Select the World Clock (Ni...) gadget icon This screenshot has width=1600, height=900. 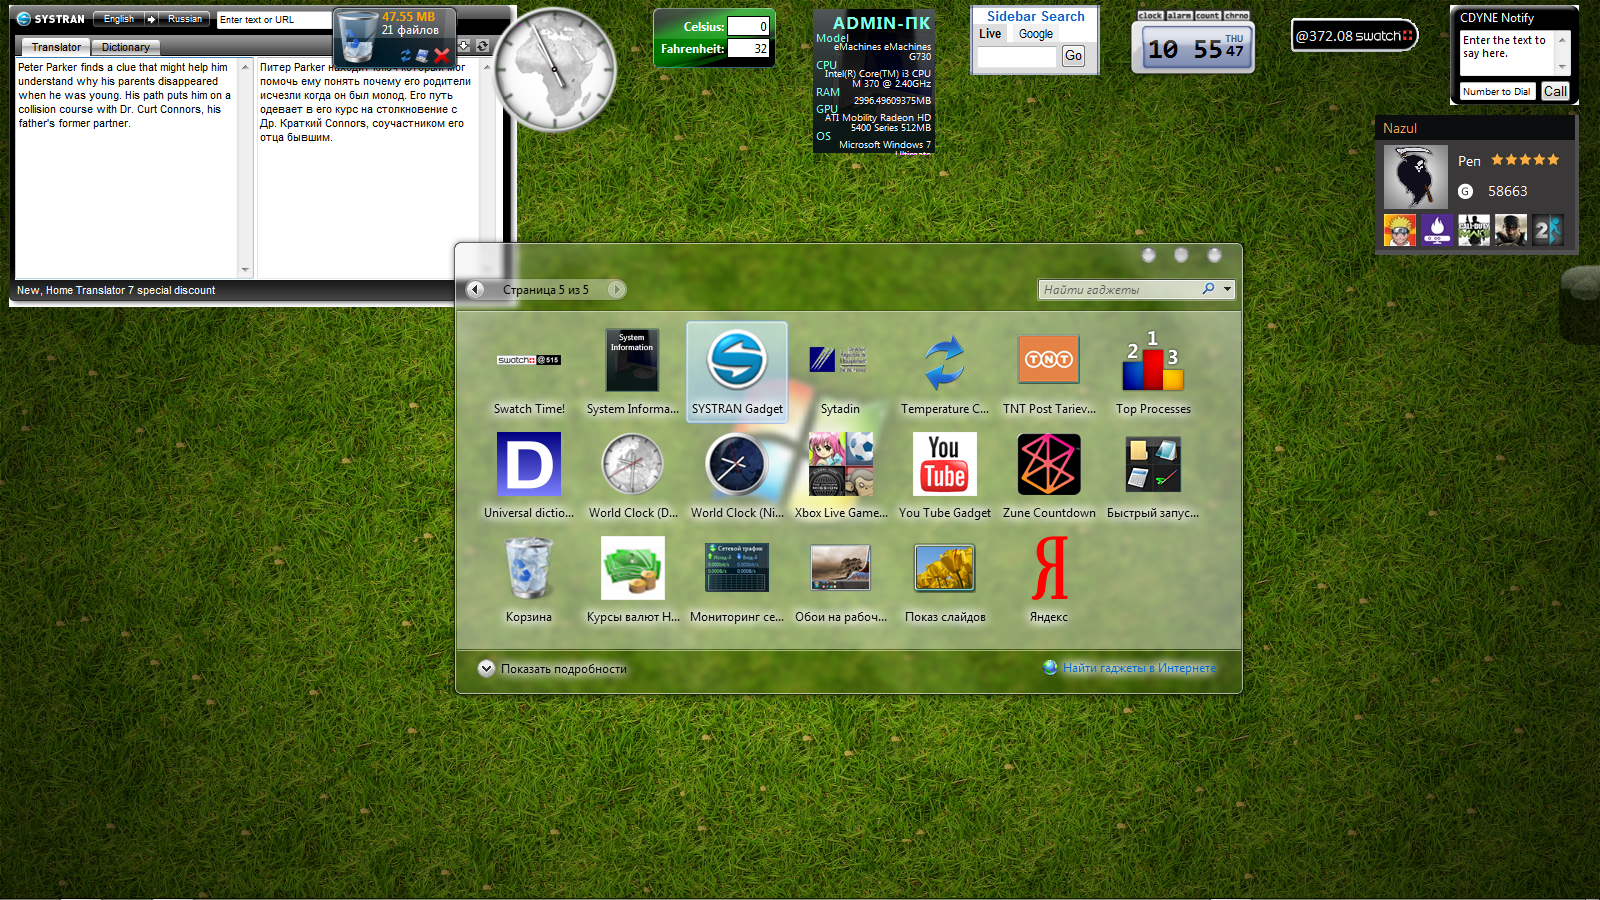tap(736, 465)
